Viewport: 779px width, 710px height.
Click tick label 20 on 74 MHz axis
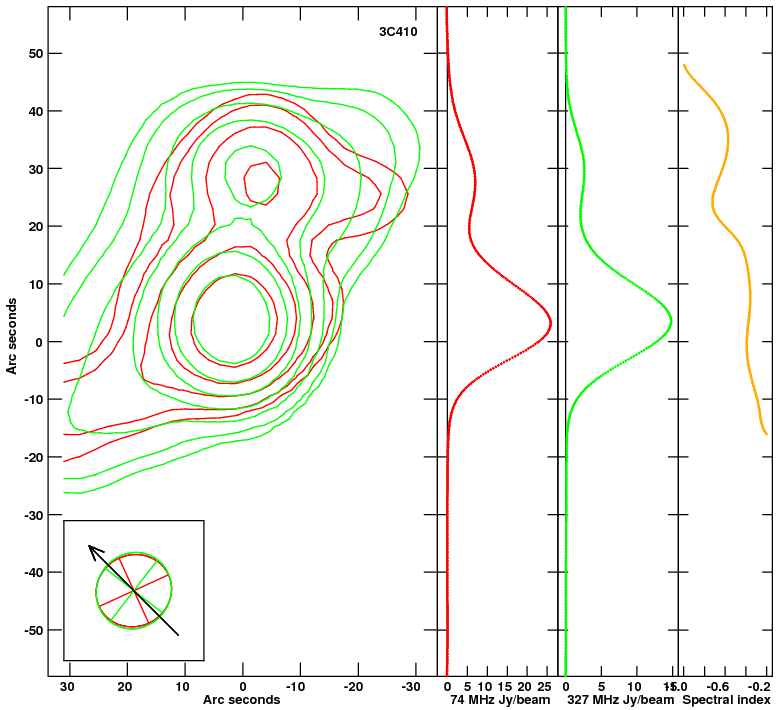525,687
